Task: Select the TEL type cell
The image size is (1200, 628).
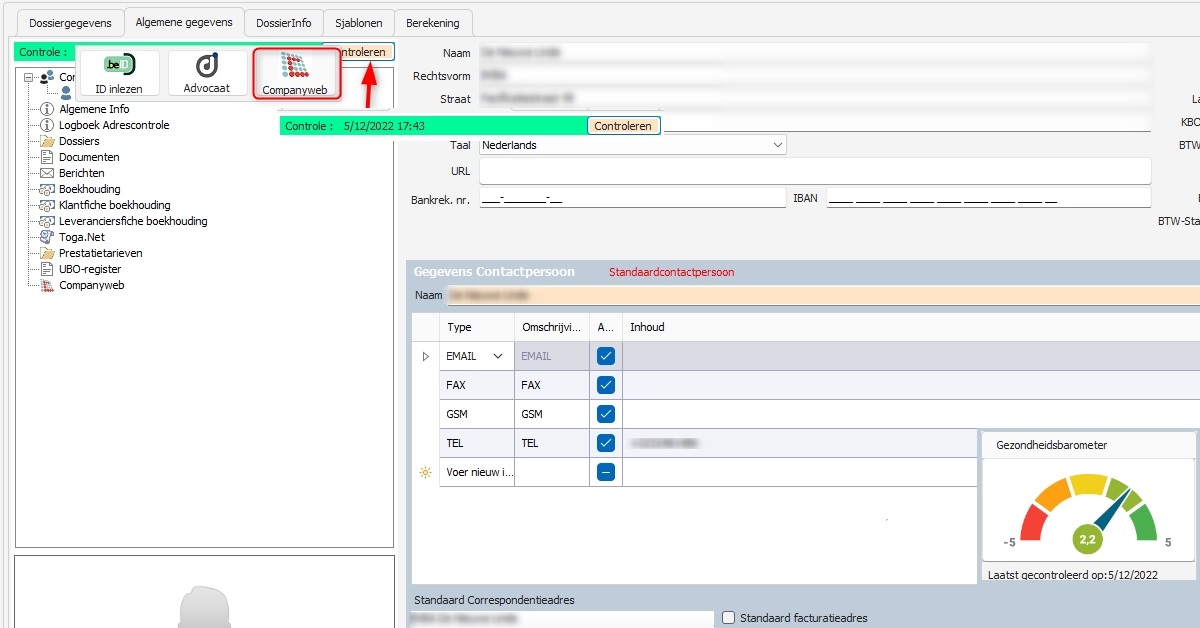Action: tap(476, 443)
